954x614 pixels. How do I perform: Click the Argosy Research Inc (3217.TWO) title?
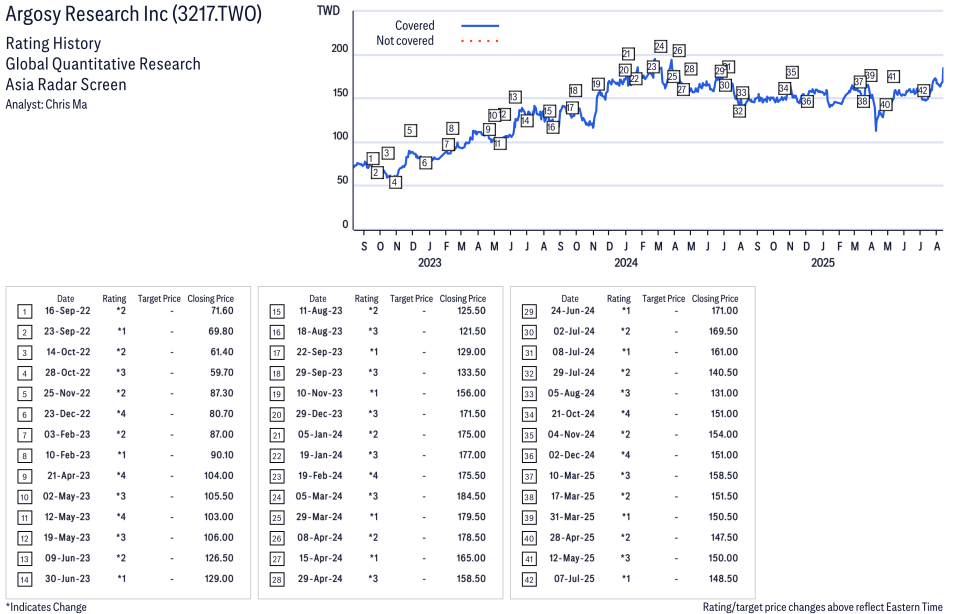[134, 13]
